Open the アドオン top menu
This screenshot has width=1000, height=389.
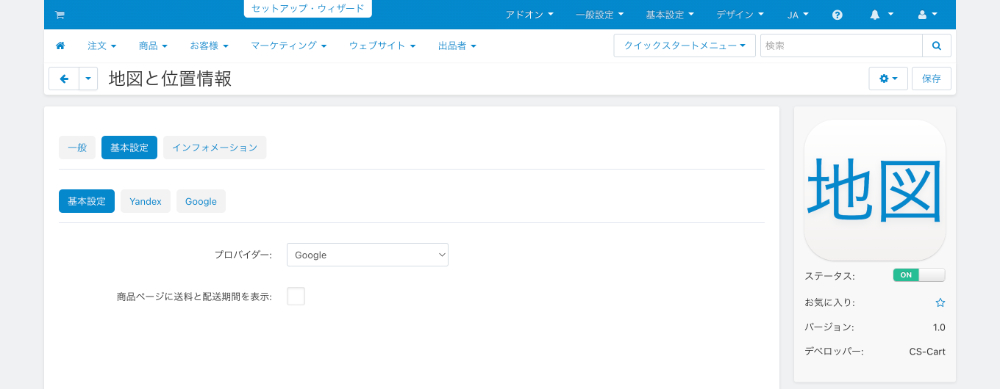coord(529,15)
